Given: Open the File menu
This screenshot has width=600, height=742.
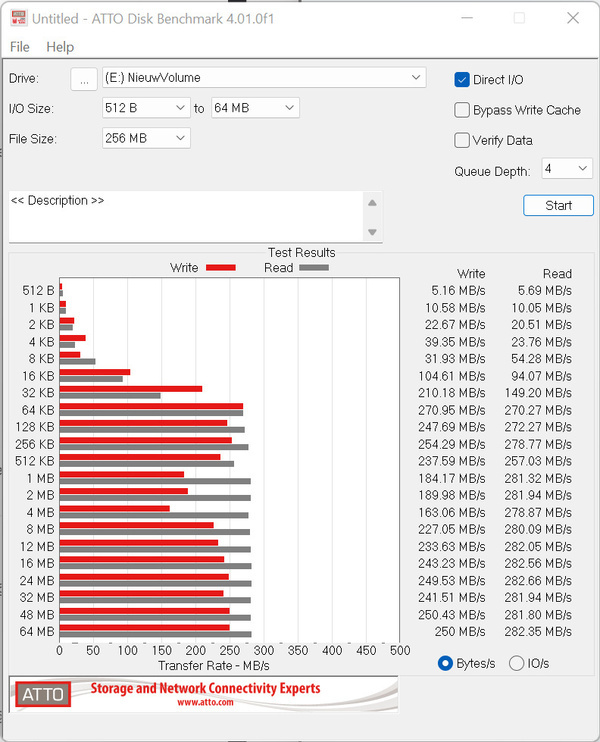Looking at the screenshot, I should pos(19,47).
